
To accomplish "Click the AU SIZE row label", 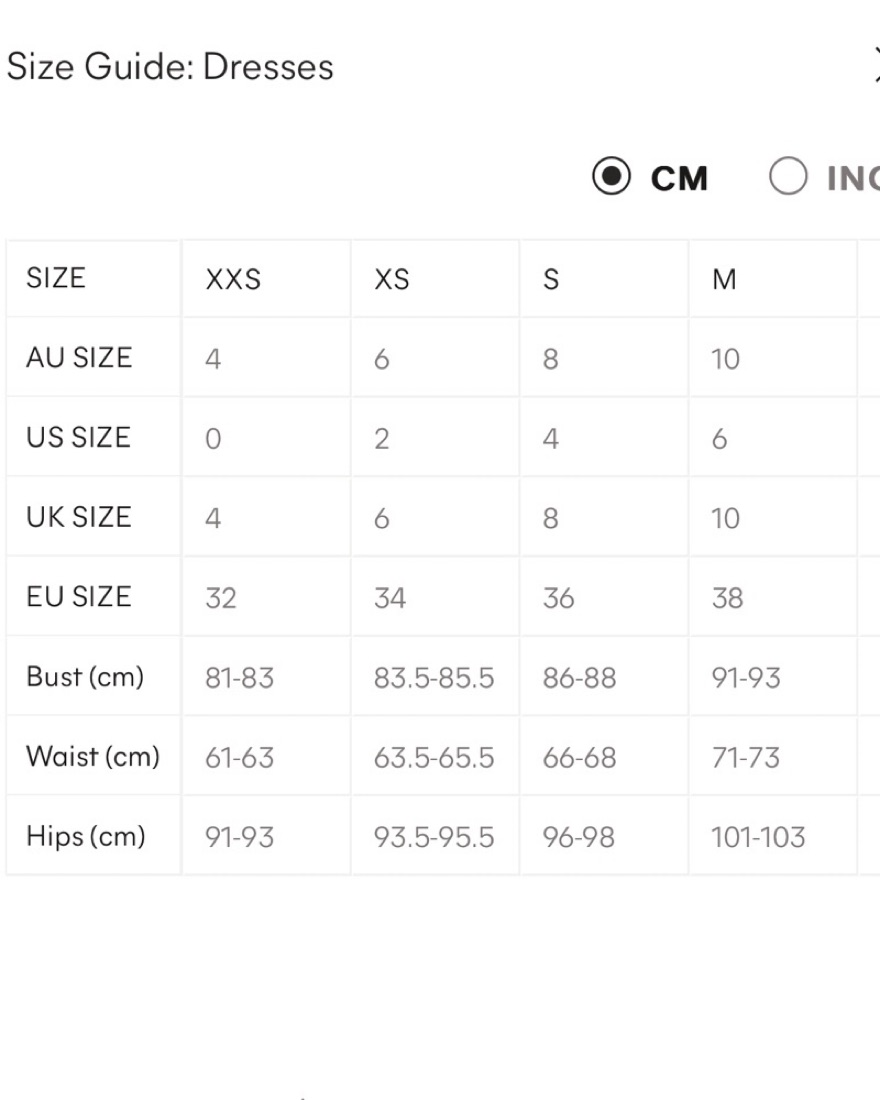I will click(79, 358).
